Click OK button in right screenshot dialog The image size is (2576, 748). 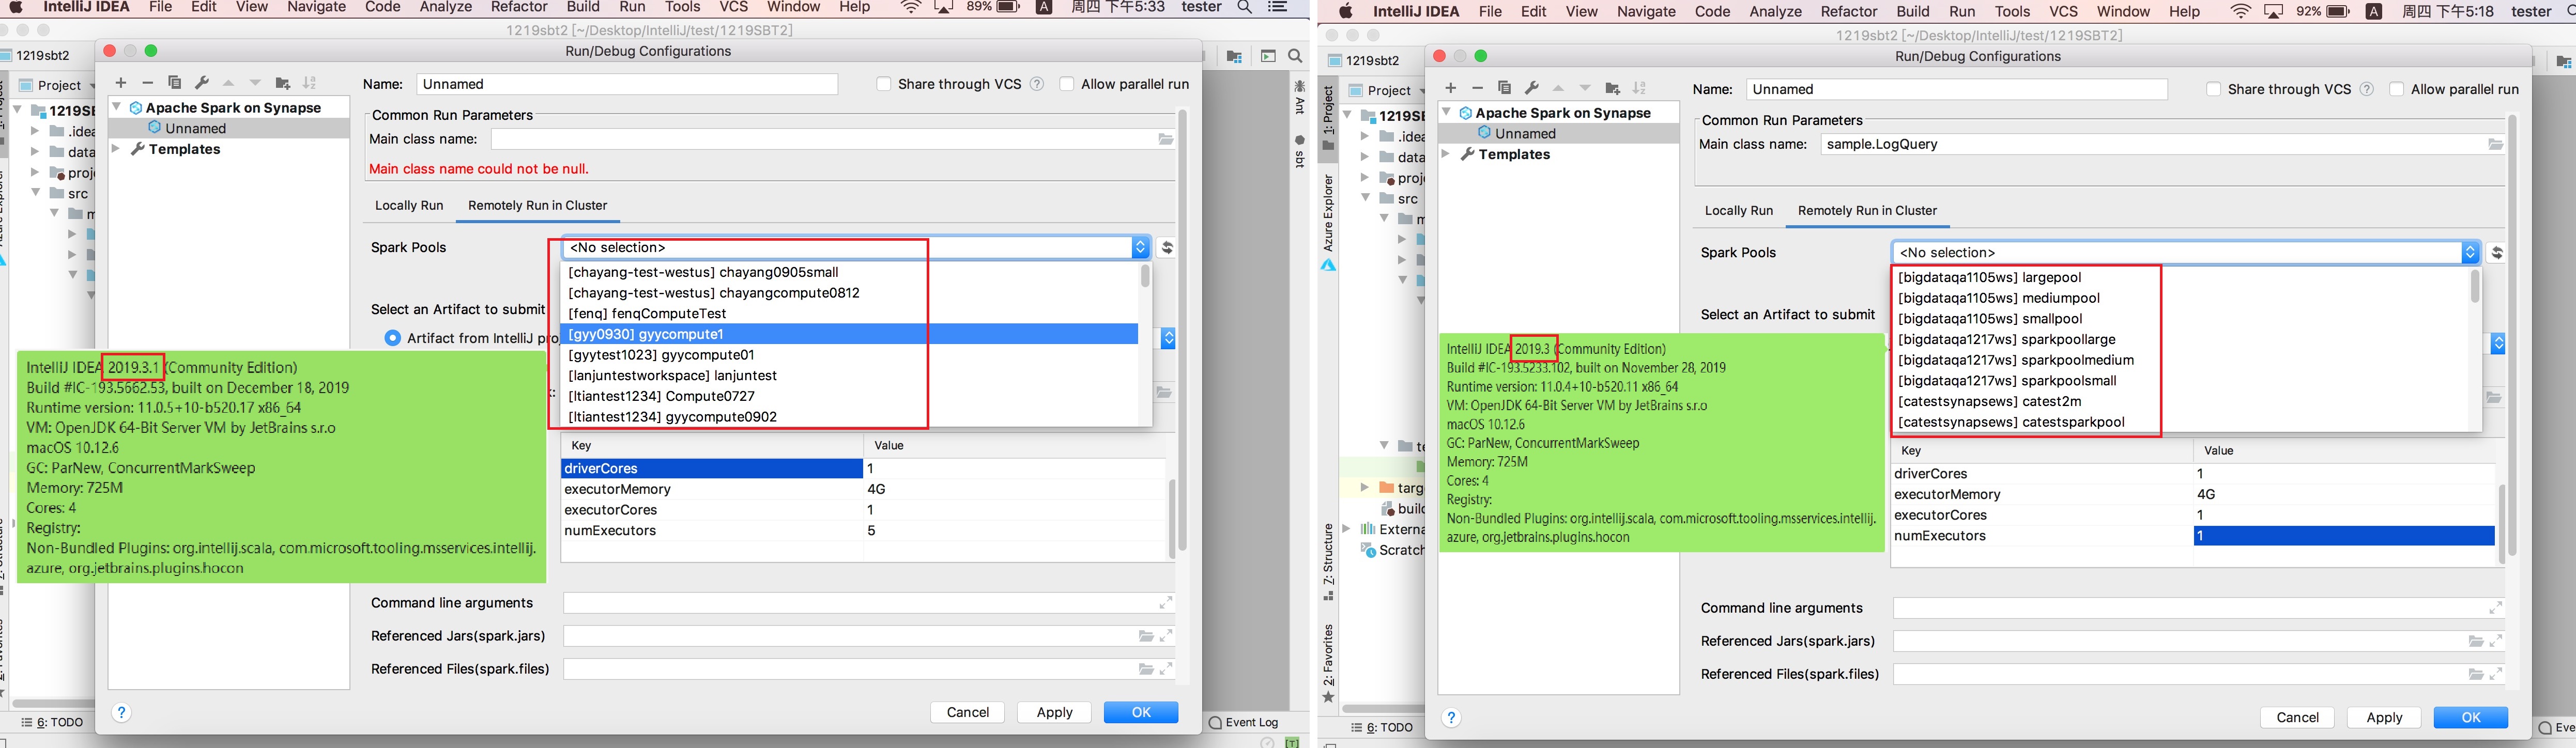(2471, 717)
